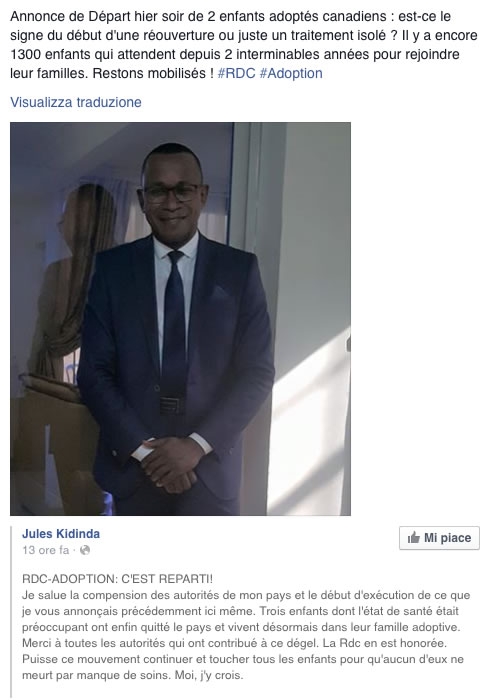Click the paragraph starting 'Je salue la compension'
Viewport: 492px width, 700px height.
coord(246,635)
